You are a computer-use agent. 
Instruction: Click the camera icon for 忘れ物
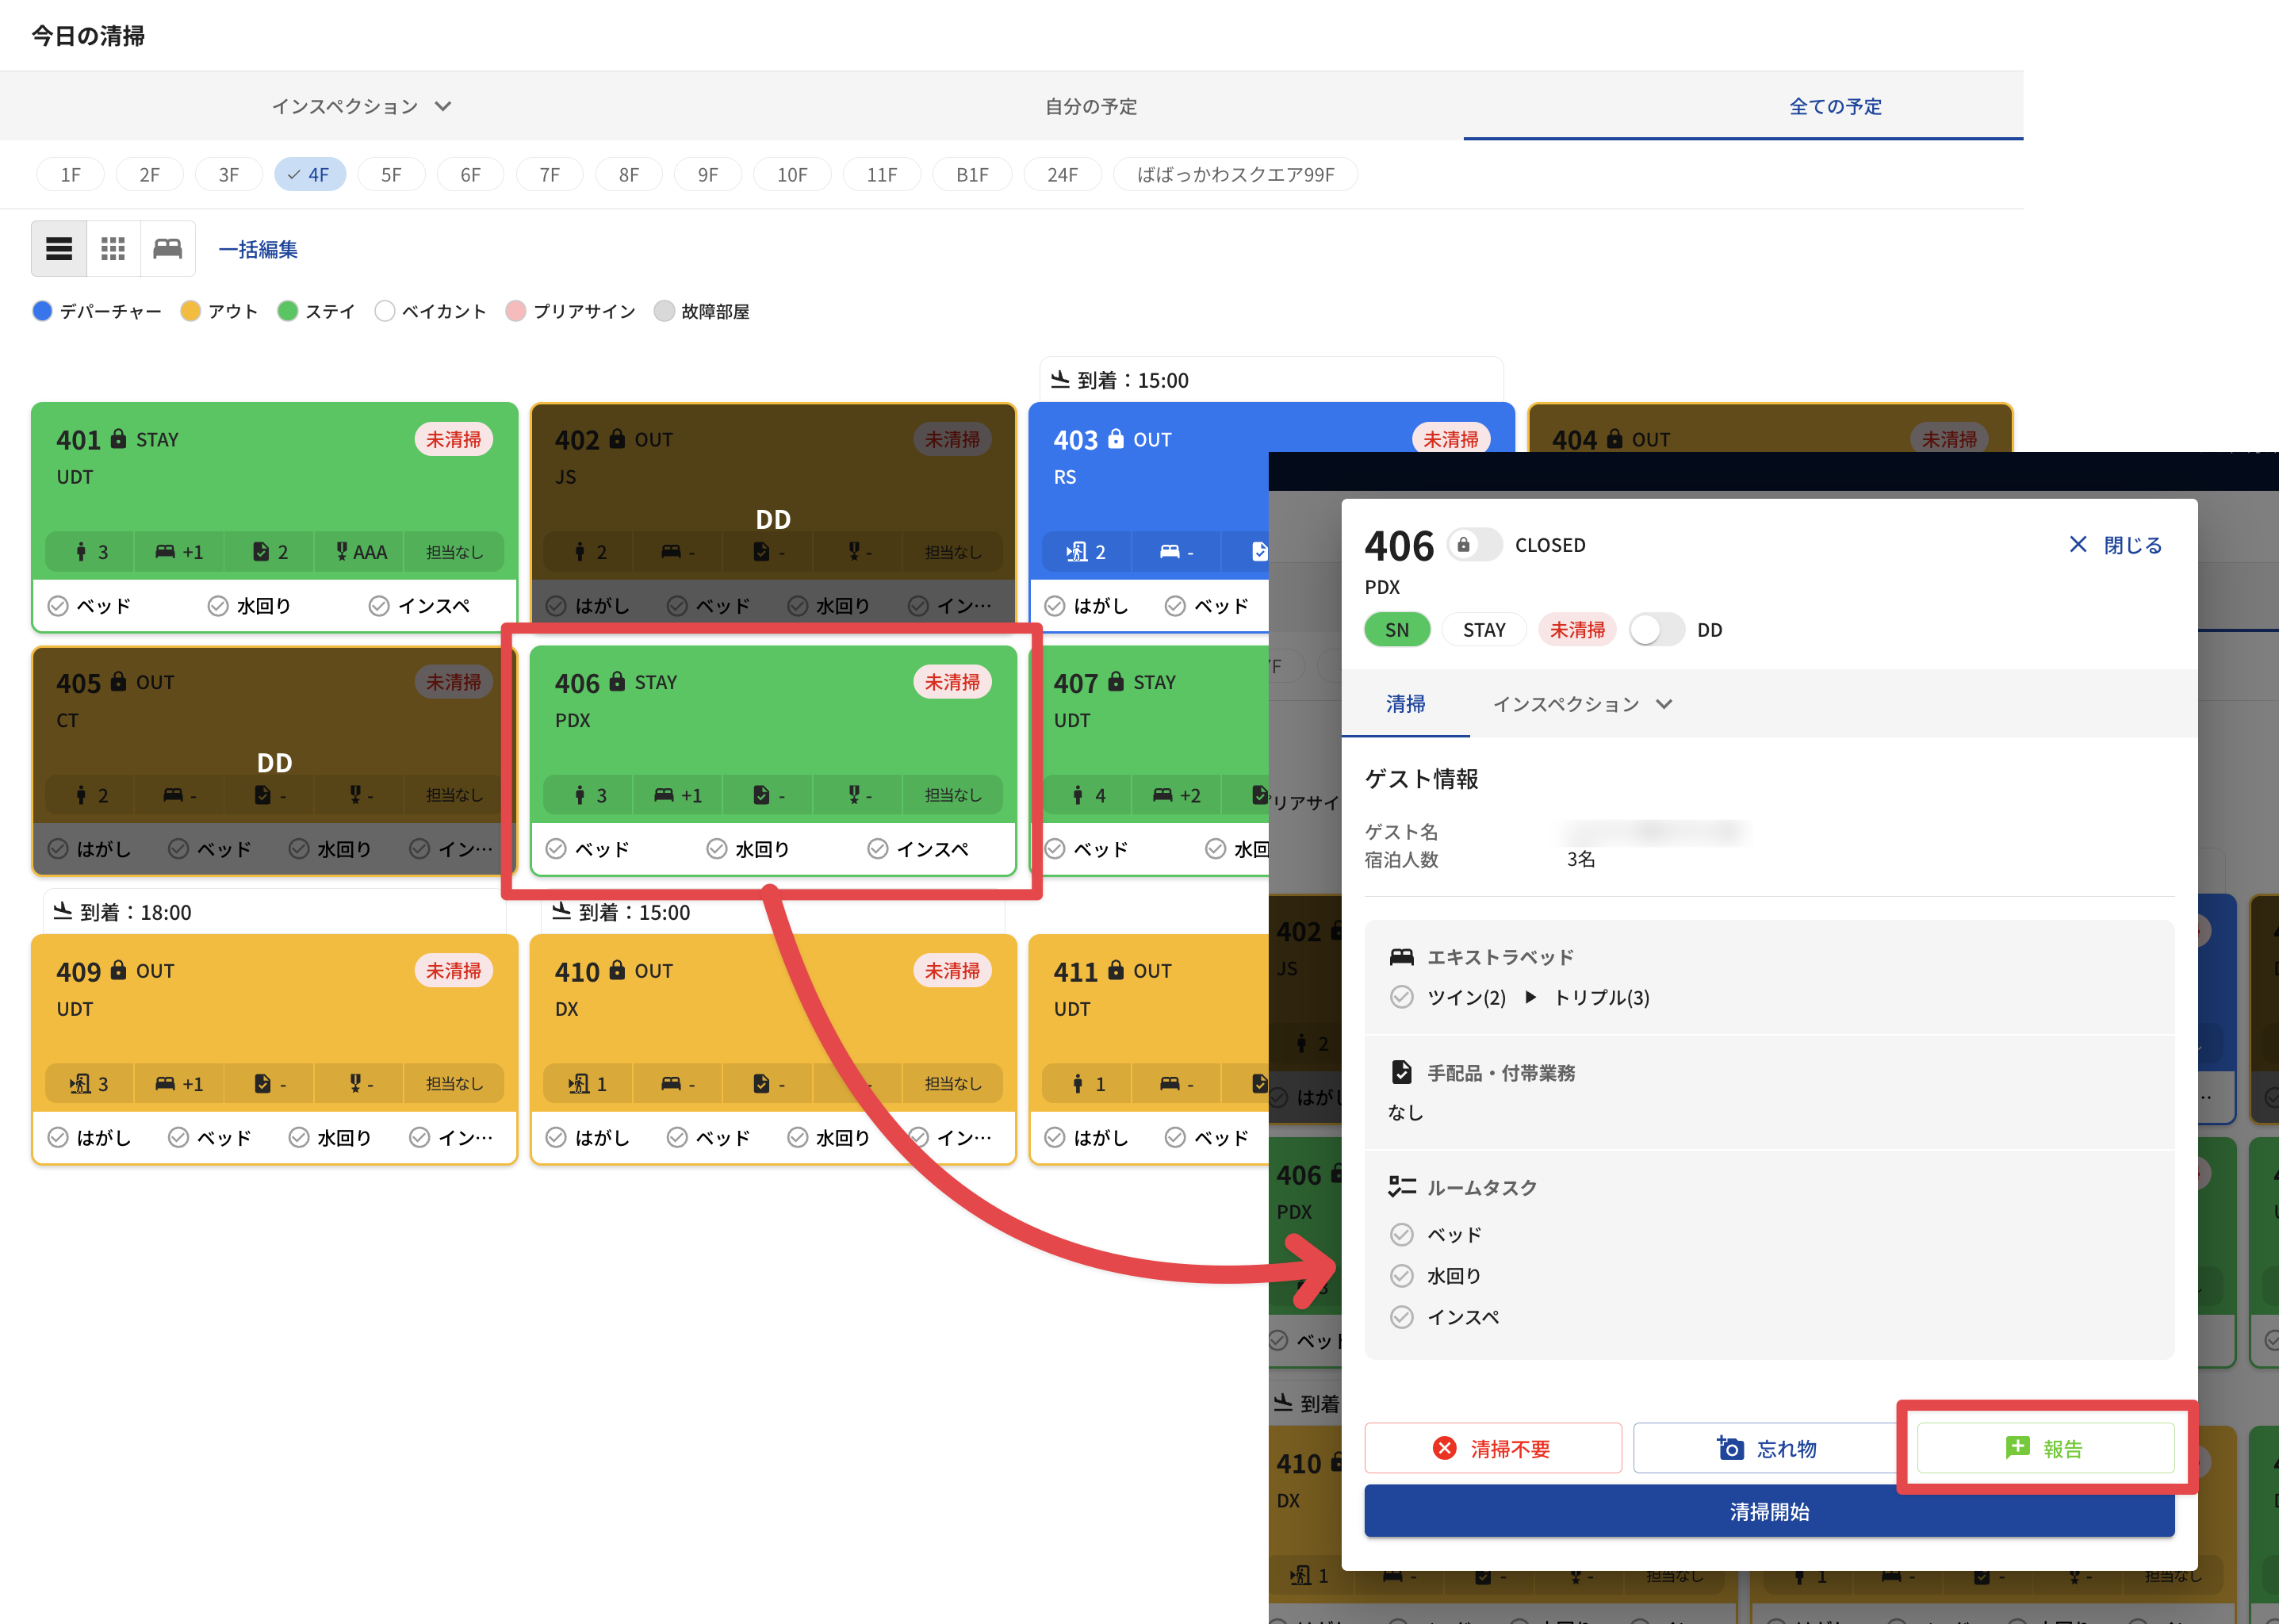tap(1730, 1448)
